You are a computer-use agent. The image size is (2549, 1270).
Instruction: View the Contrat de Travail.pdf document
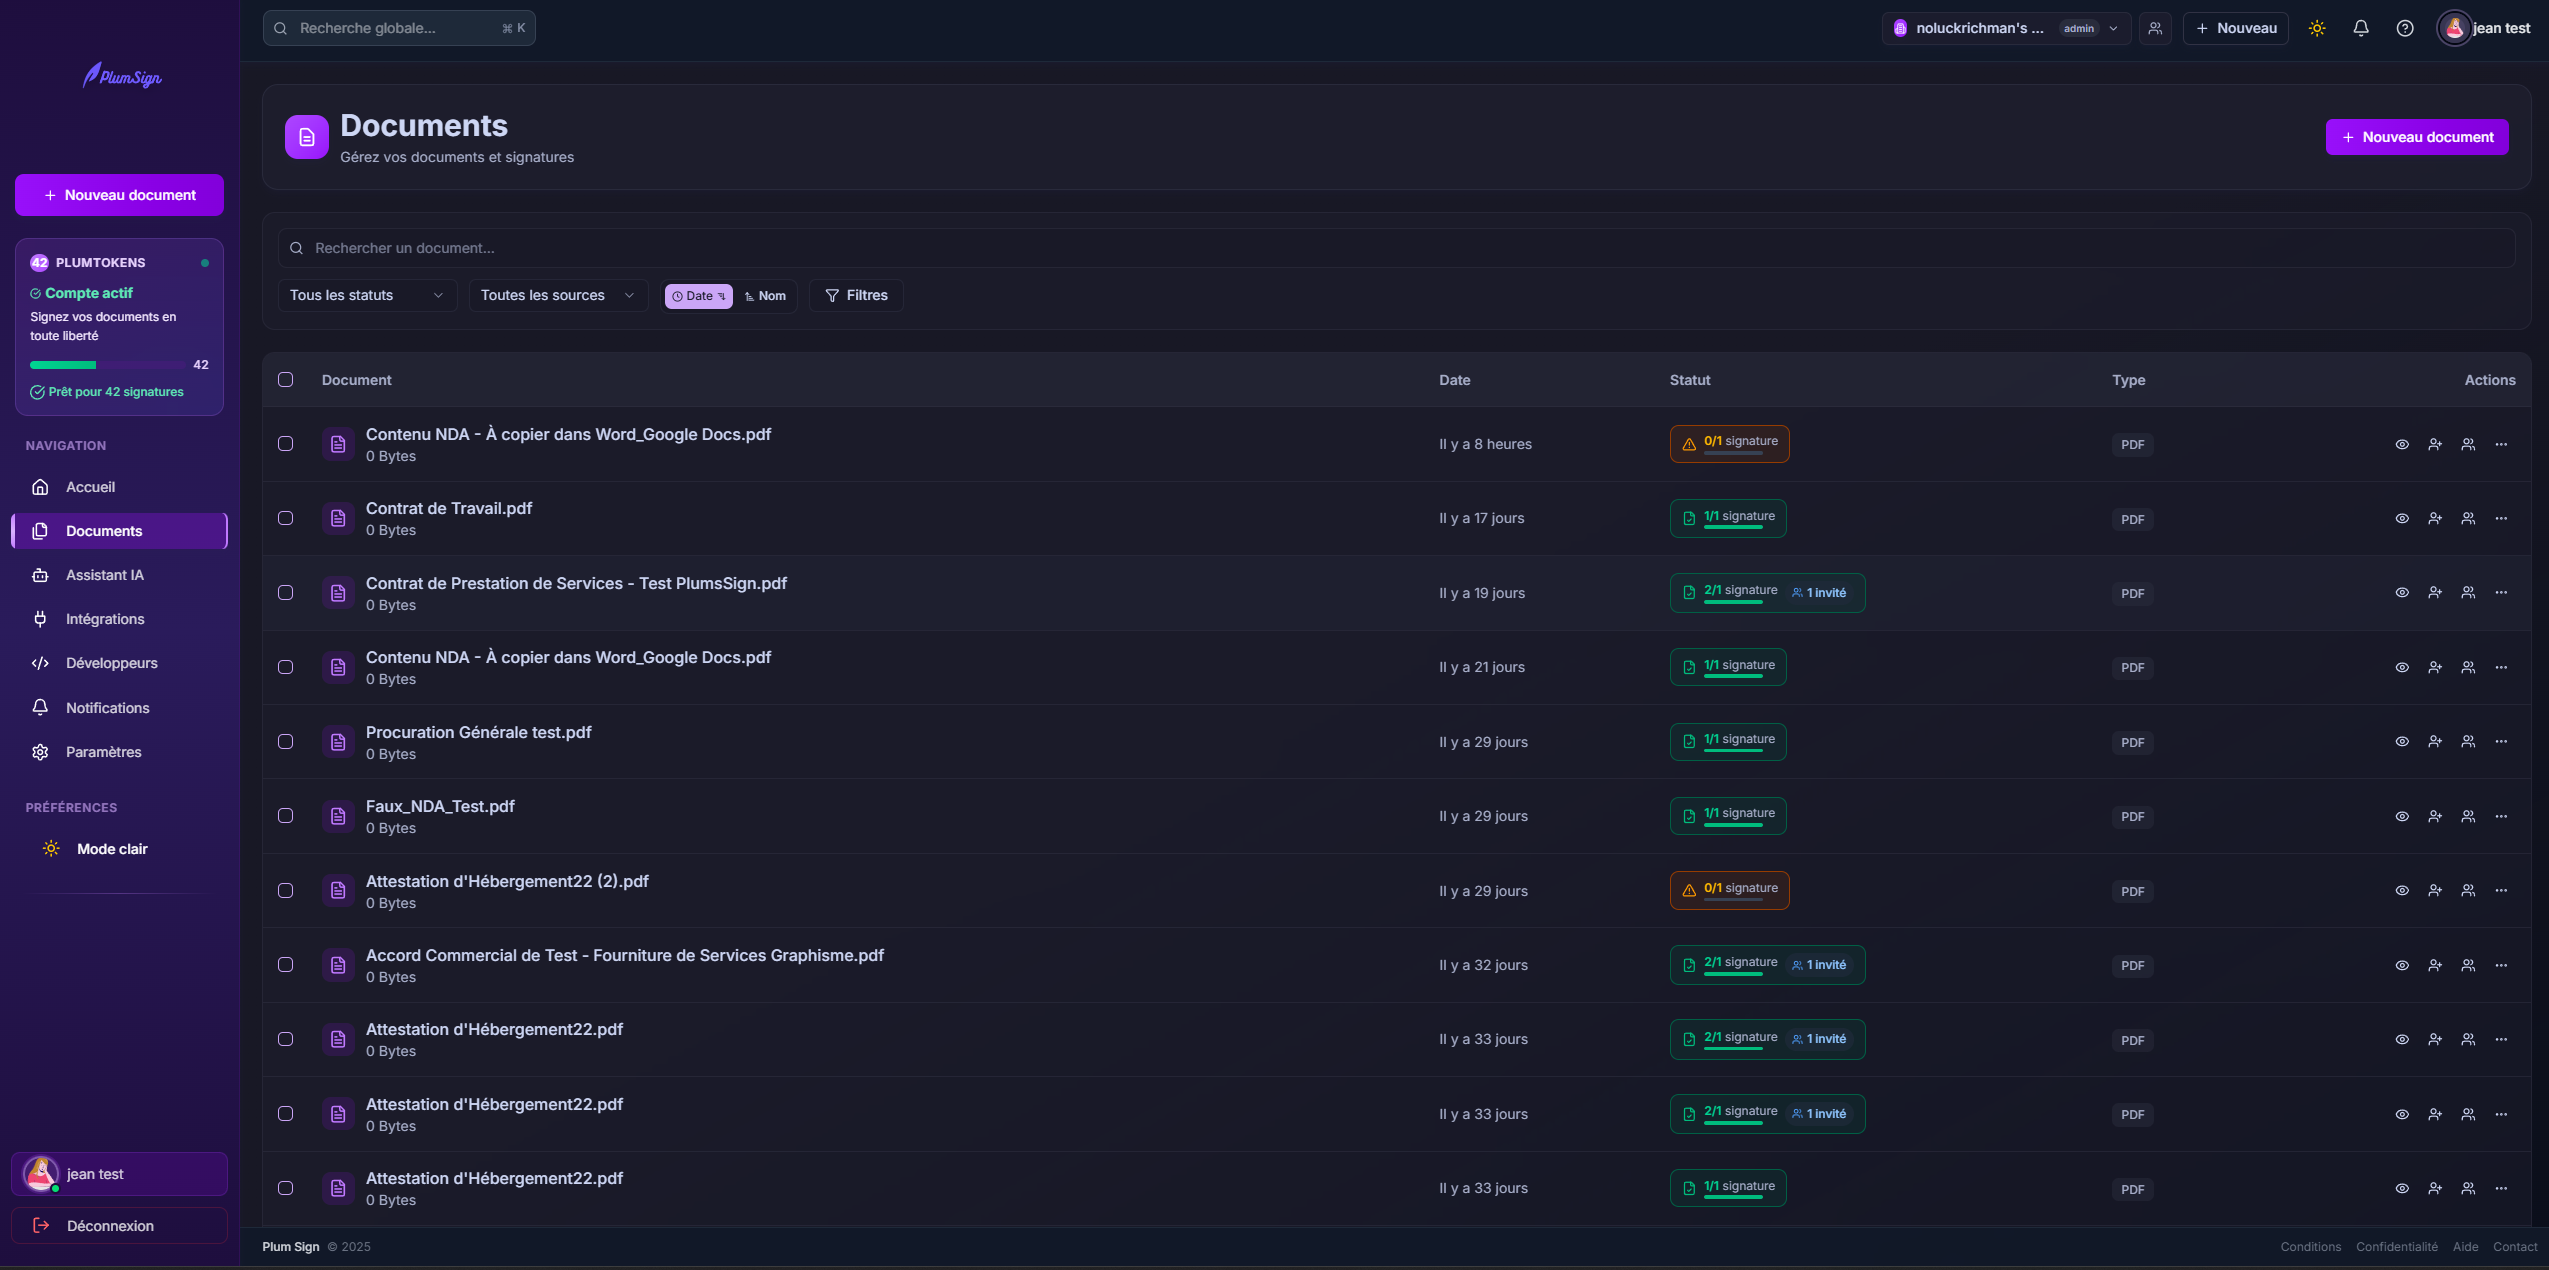click(x=2402, y=518)
